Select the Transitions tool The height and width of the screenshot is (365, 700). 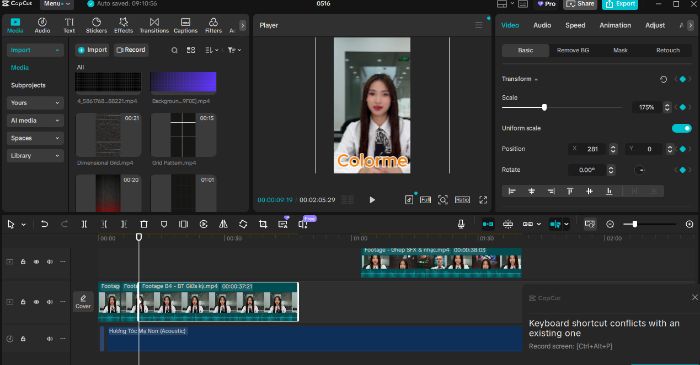[x=154, y=25]
